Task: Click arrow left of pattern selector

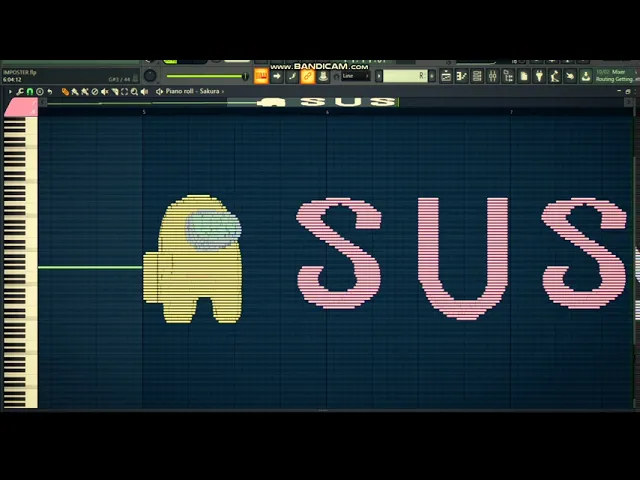Action: coord(379,76)
